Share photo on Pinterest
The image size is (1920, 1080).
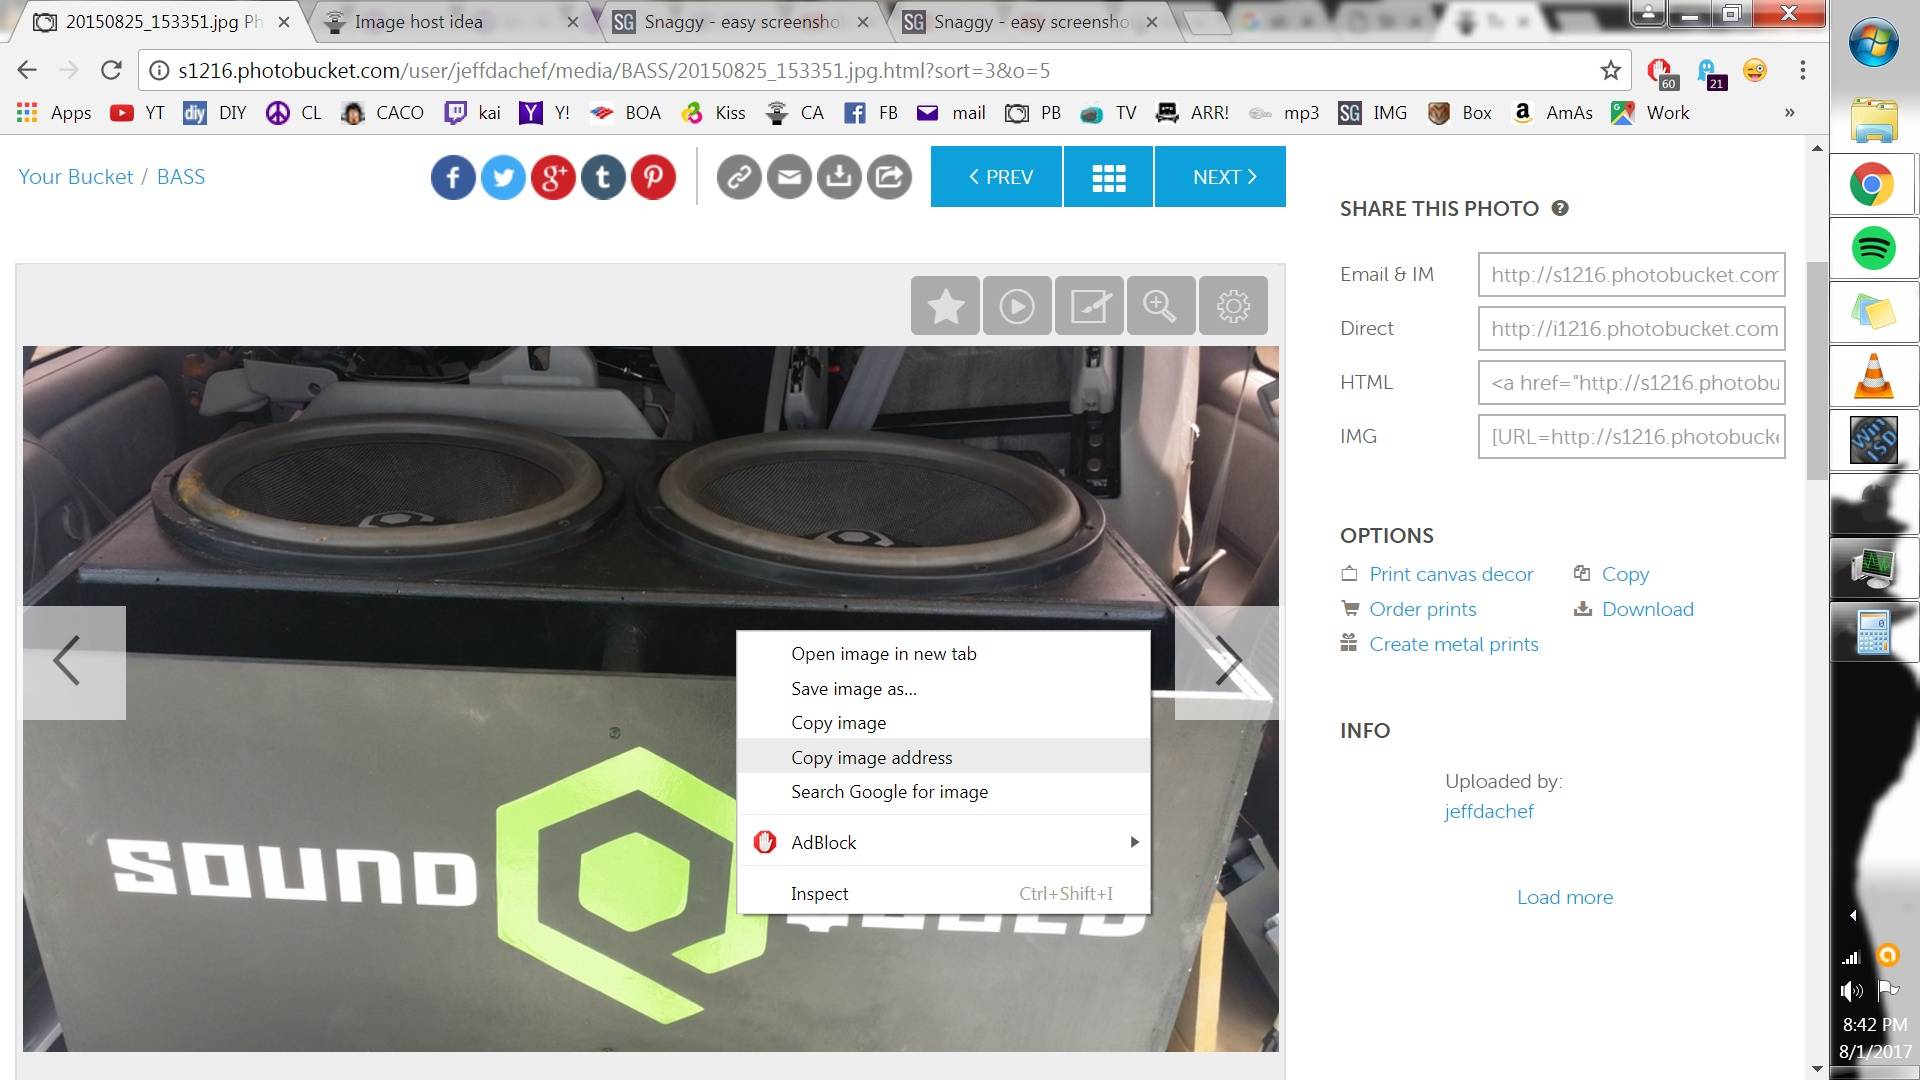click(653, 177)
